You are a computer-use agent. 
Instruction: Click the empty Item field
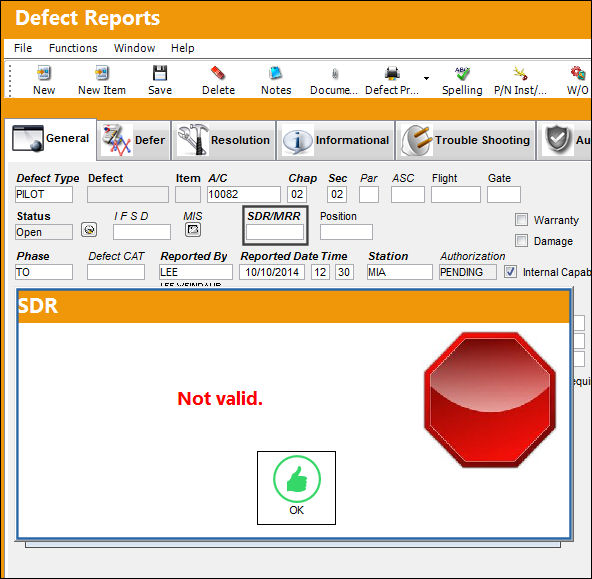tap(188, 194)
